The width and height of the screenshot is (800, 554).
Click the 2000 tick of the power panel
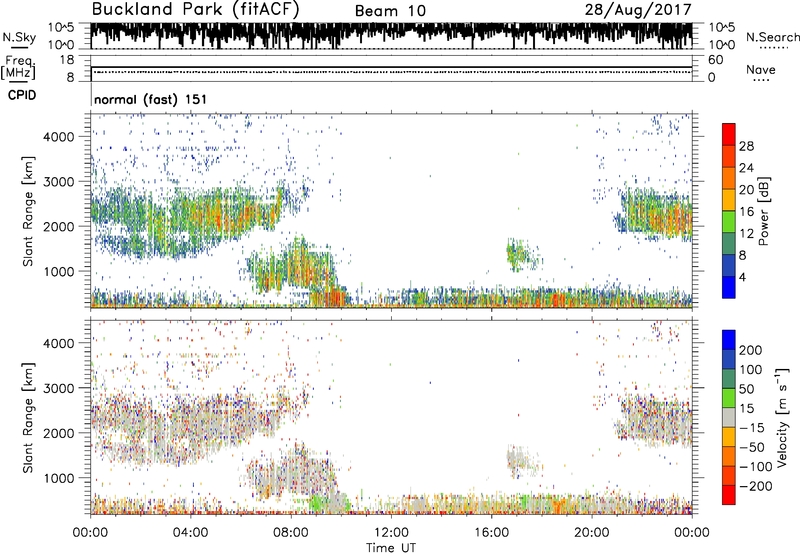click(x=59, y=226)
